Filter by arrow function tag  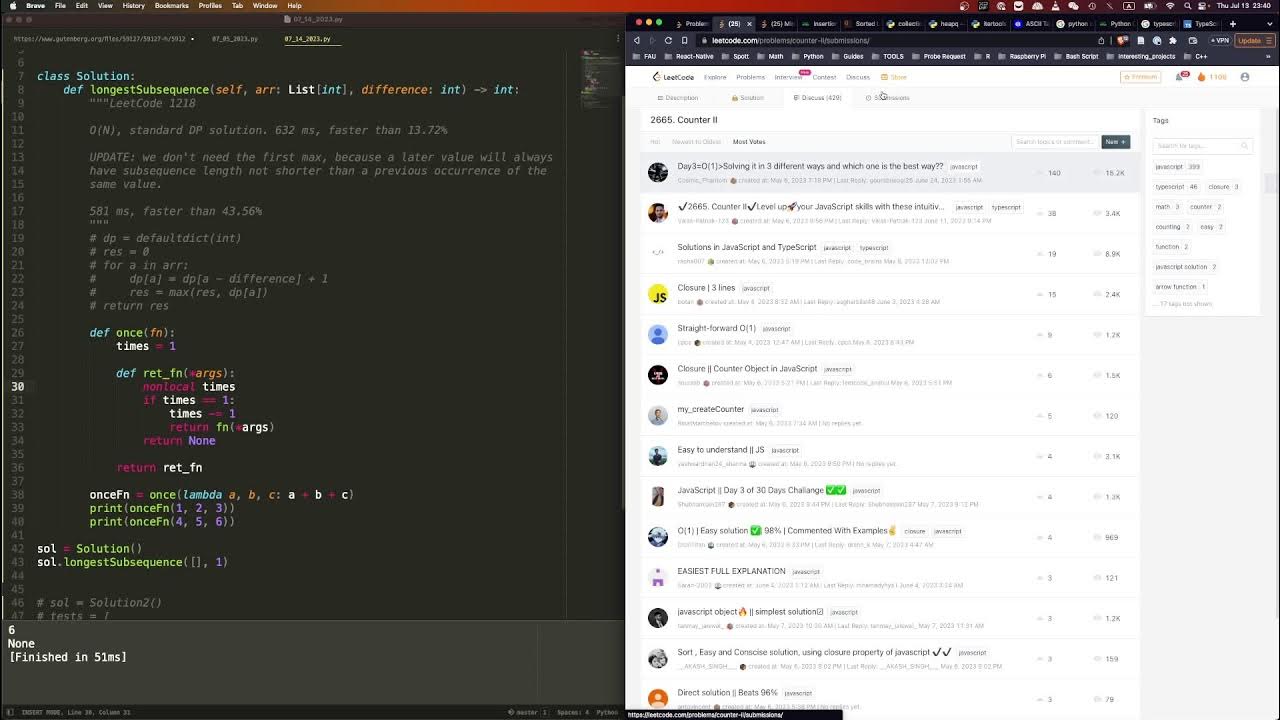[x=1181, y=287]
